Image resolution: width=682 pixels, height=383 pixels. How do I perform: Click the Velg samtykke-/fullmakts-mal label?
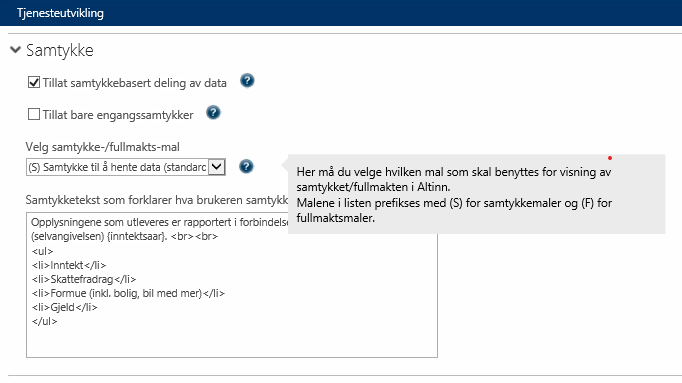103,147
